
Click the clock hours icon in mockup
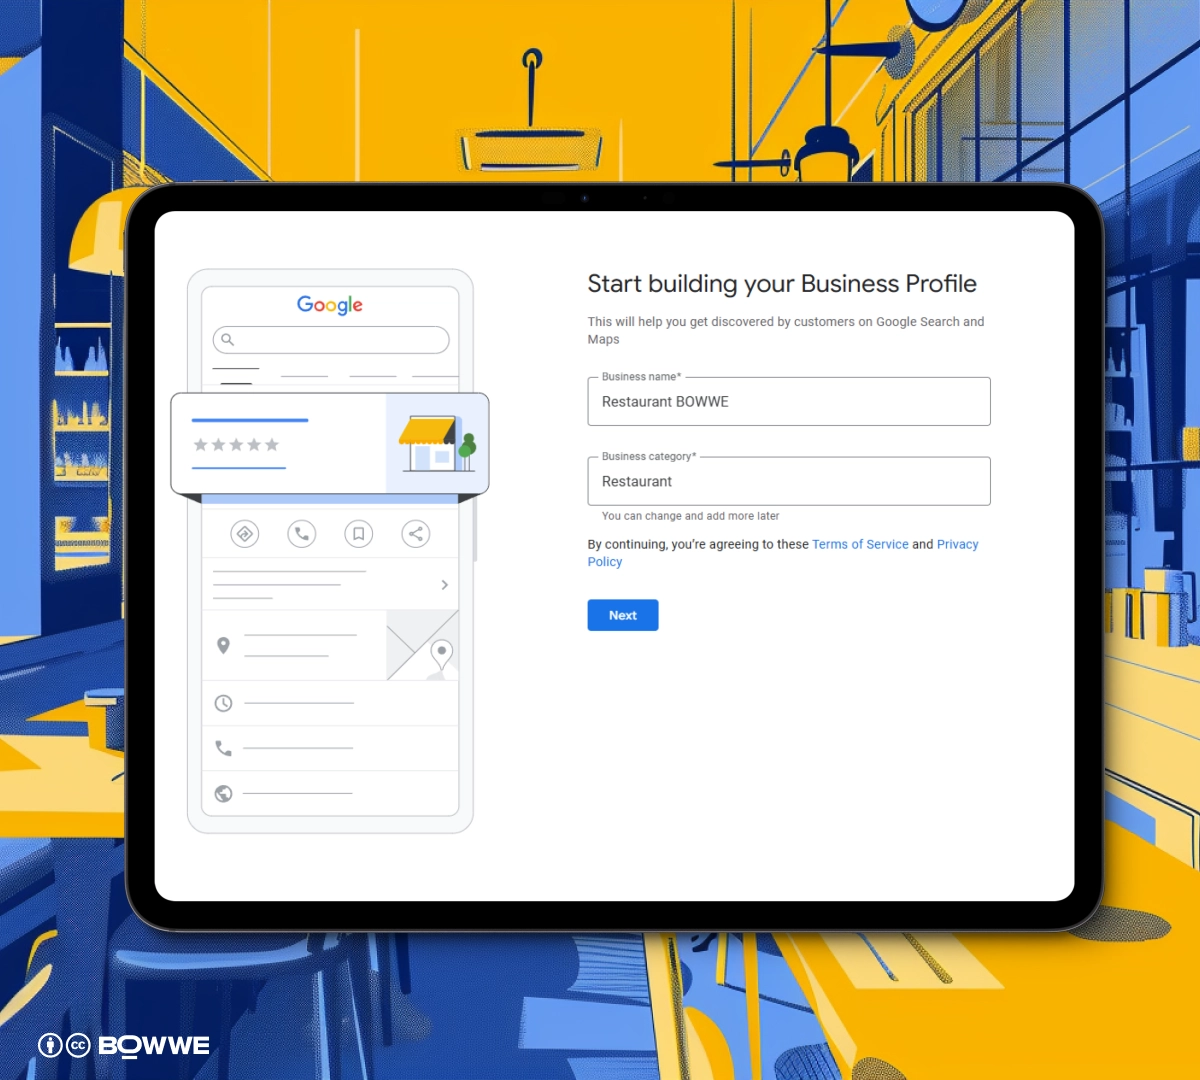[x=224, y=703]
